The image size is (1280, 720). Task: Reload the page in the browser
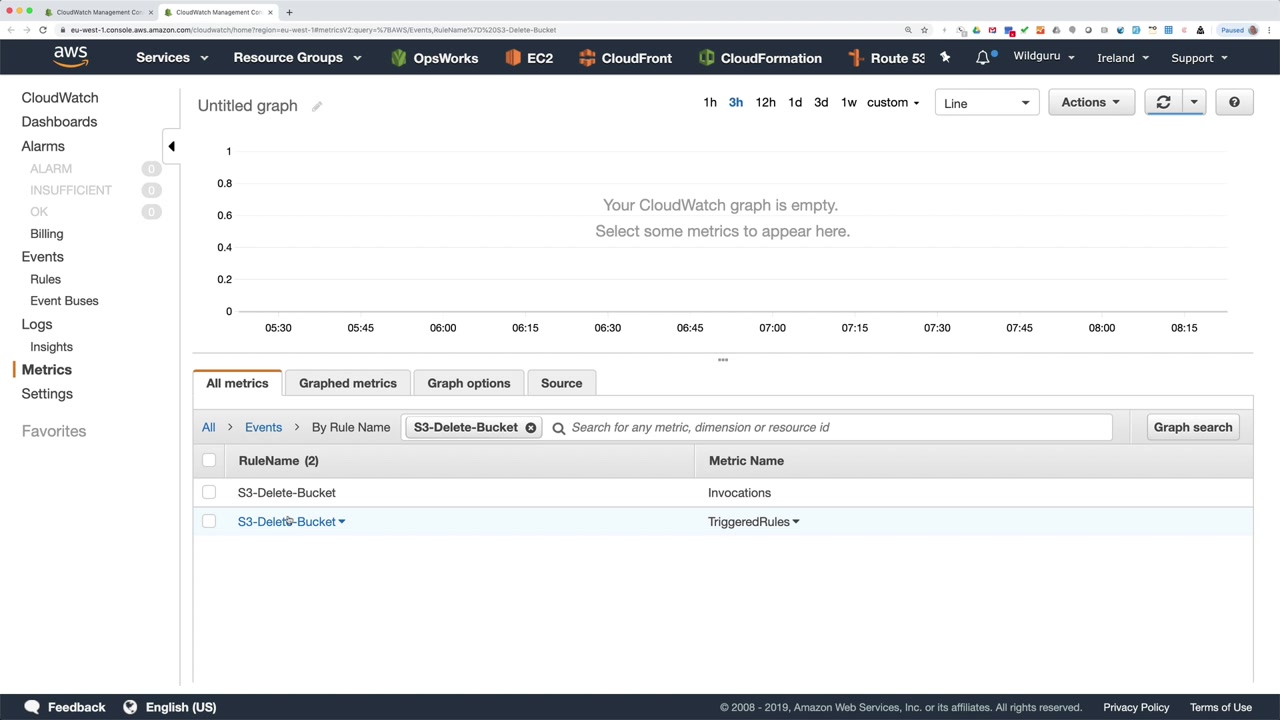43,30
